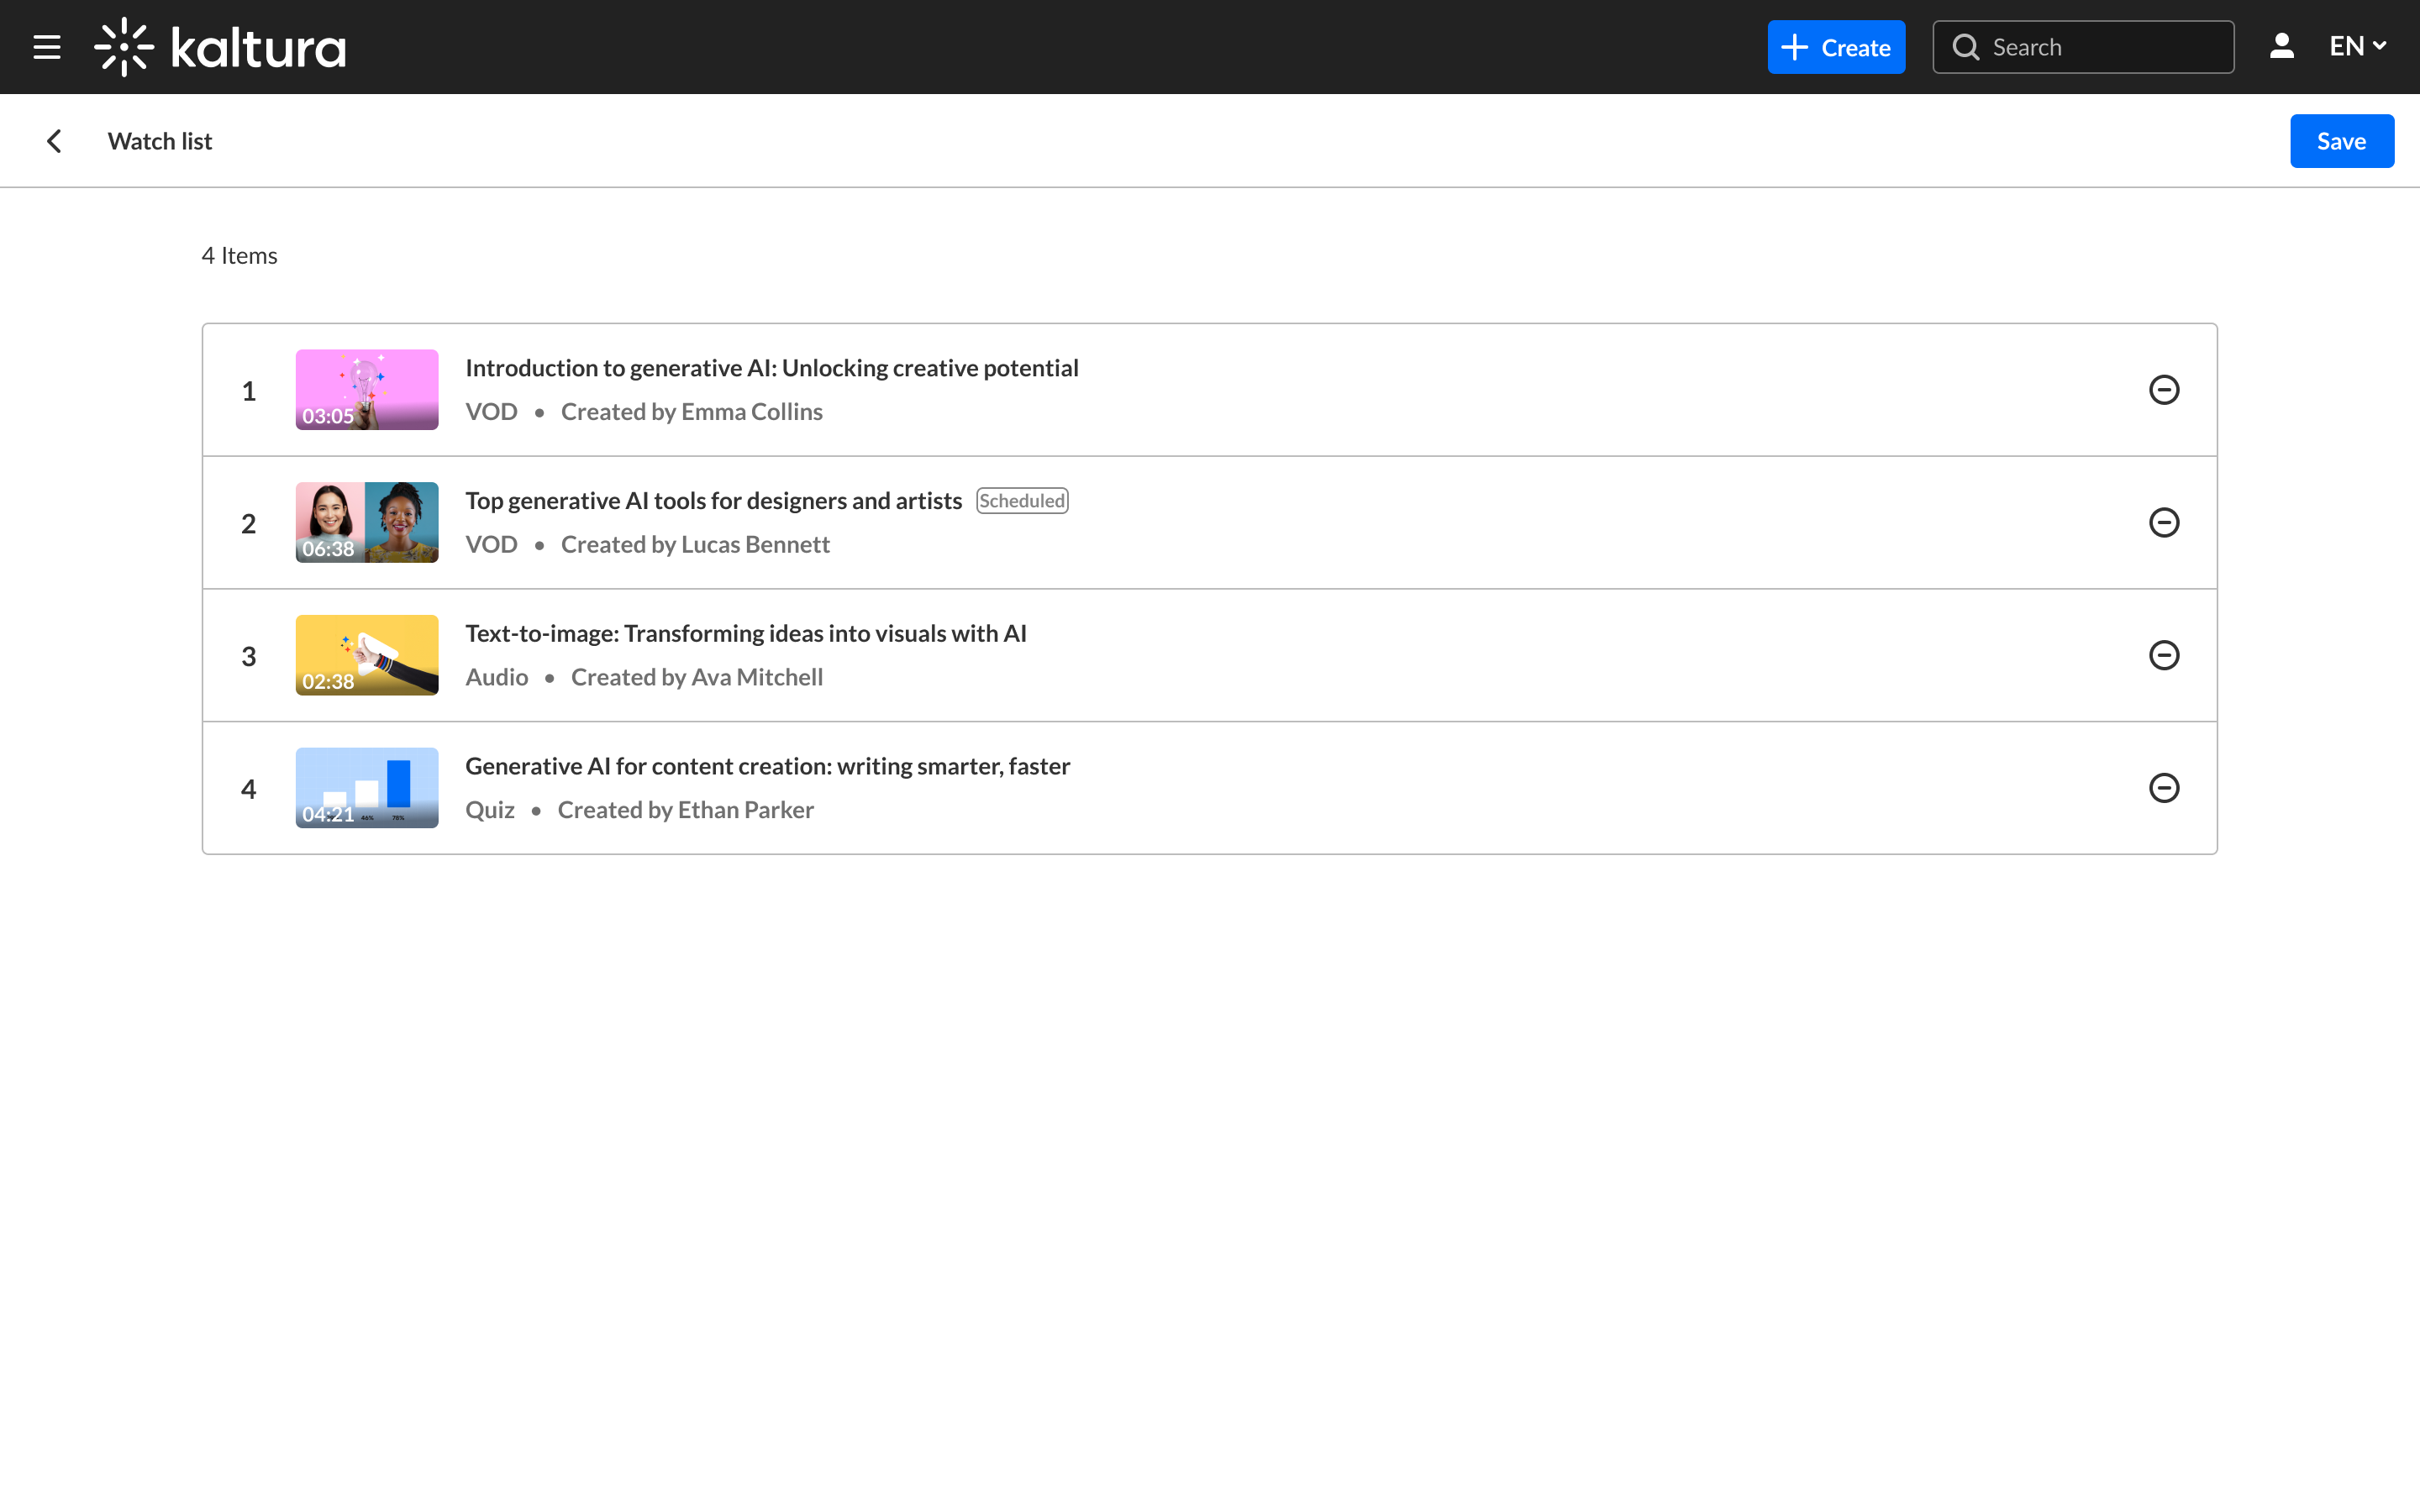Screen dimensions: 2420x1512
Task: Open the pink lightbulb video thumbnail
Action: click(367, 390)
